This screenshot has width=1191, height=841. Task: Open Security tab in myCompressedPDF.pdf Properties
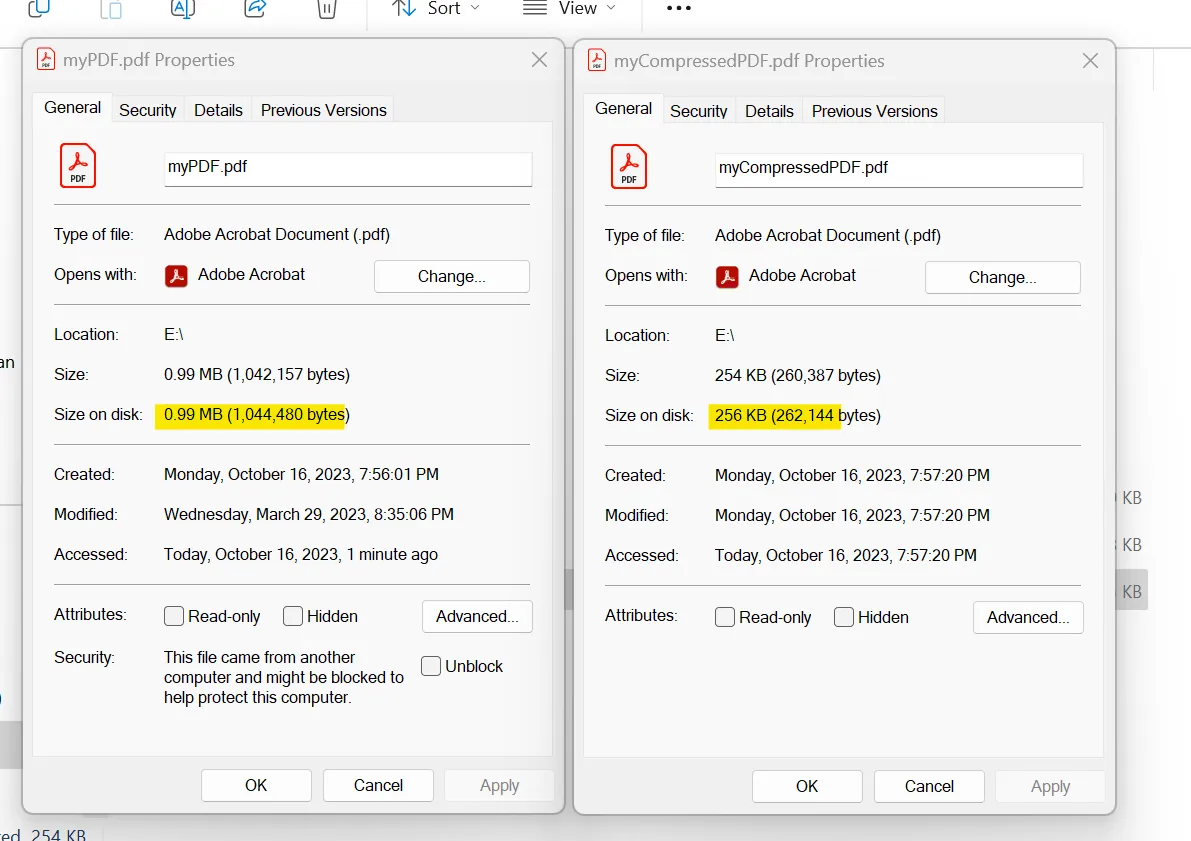698,111
